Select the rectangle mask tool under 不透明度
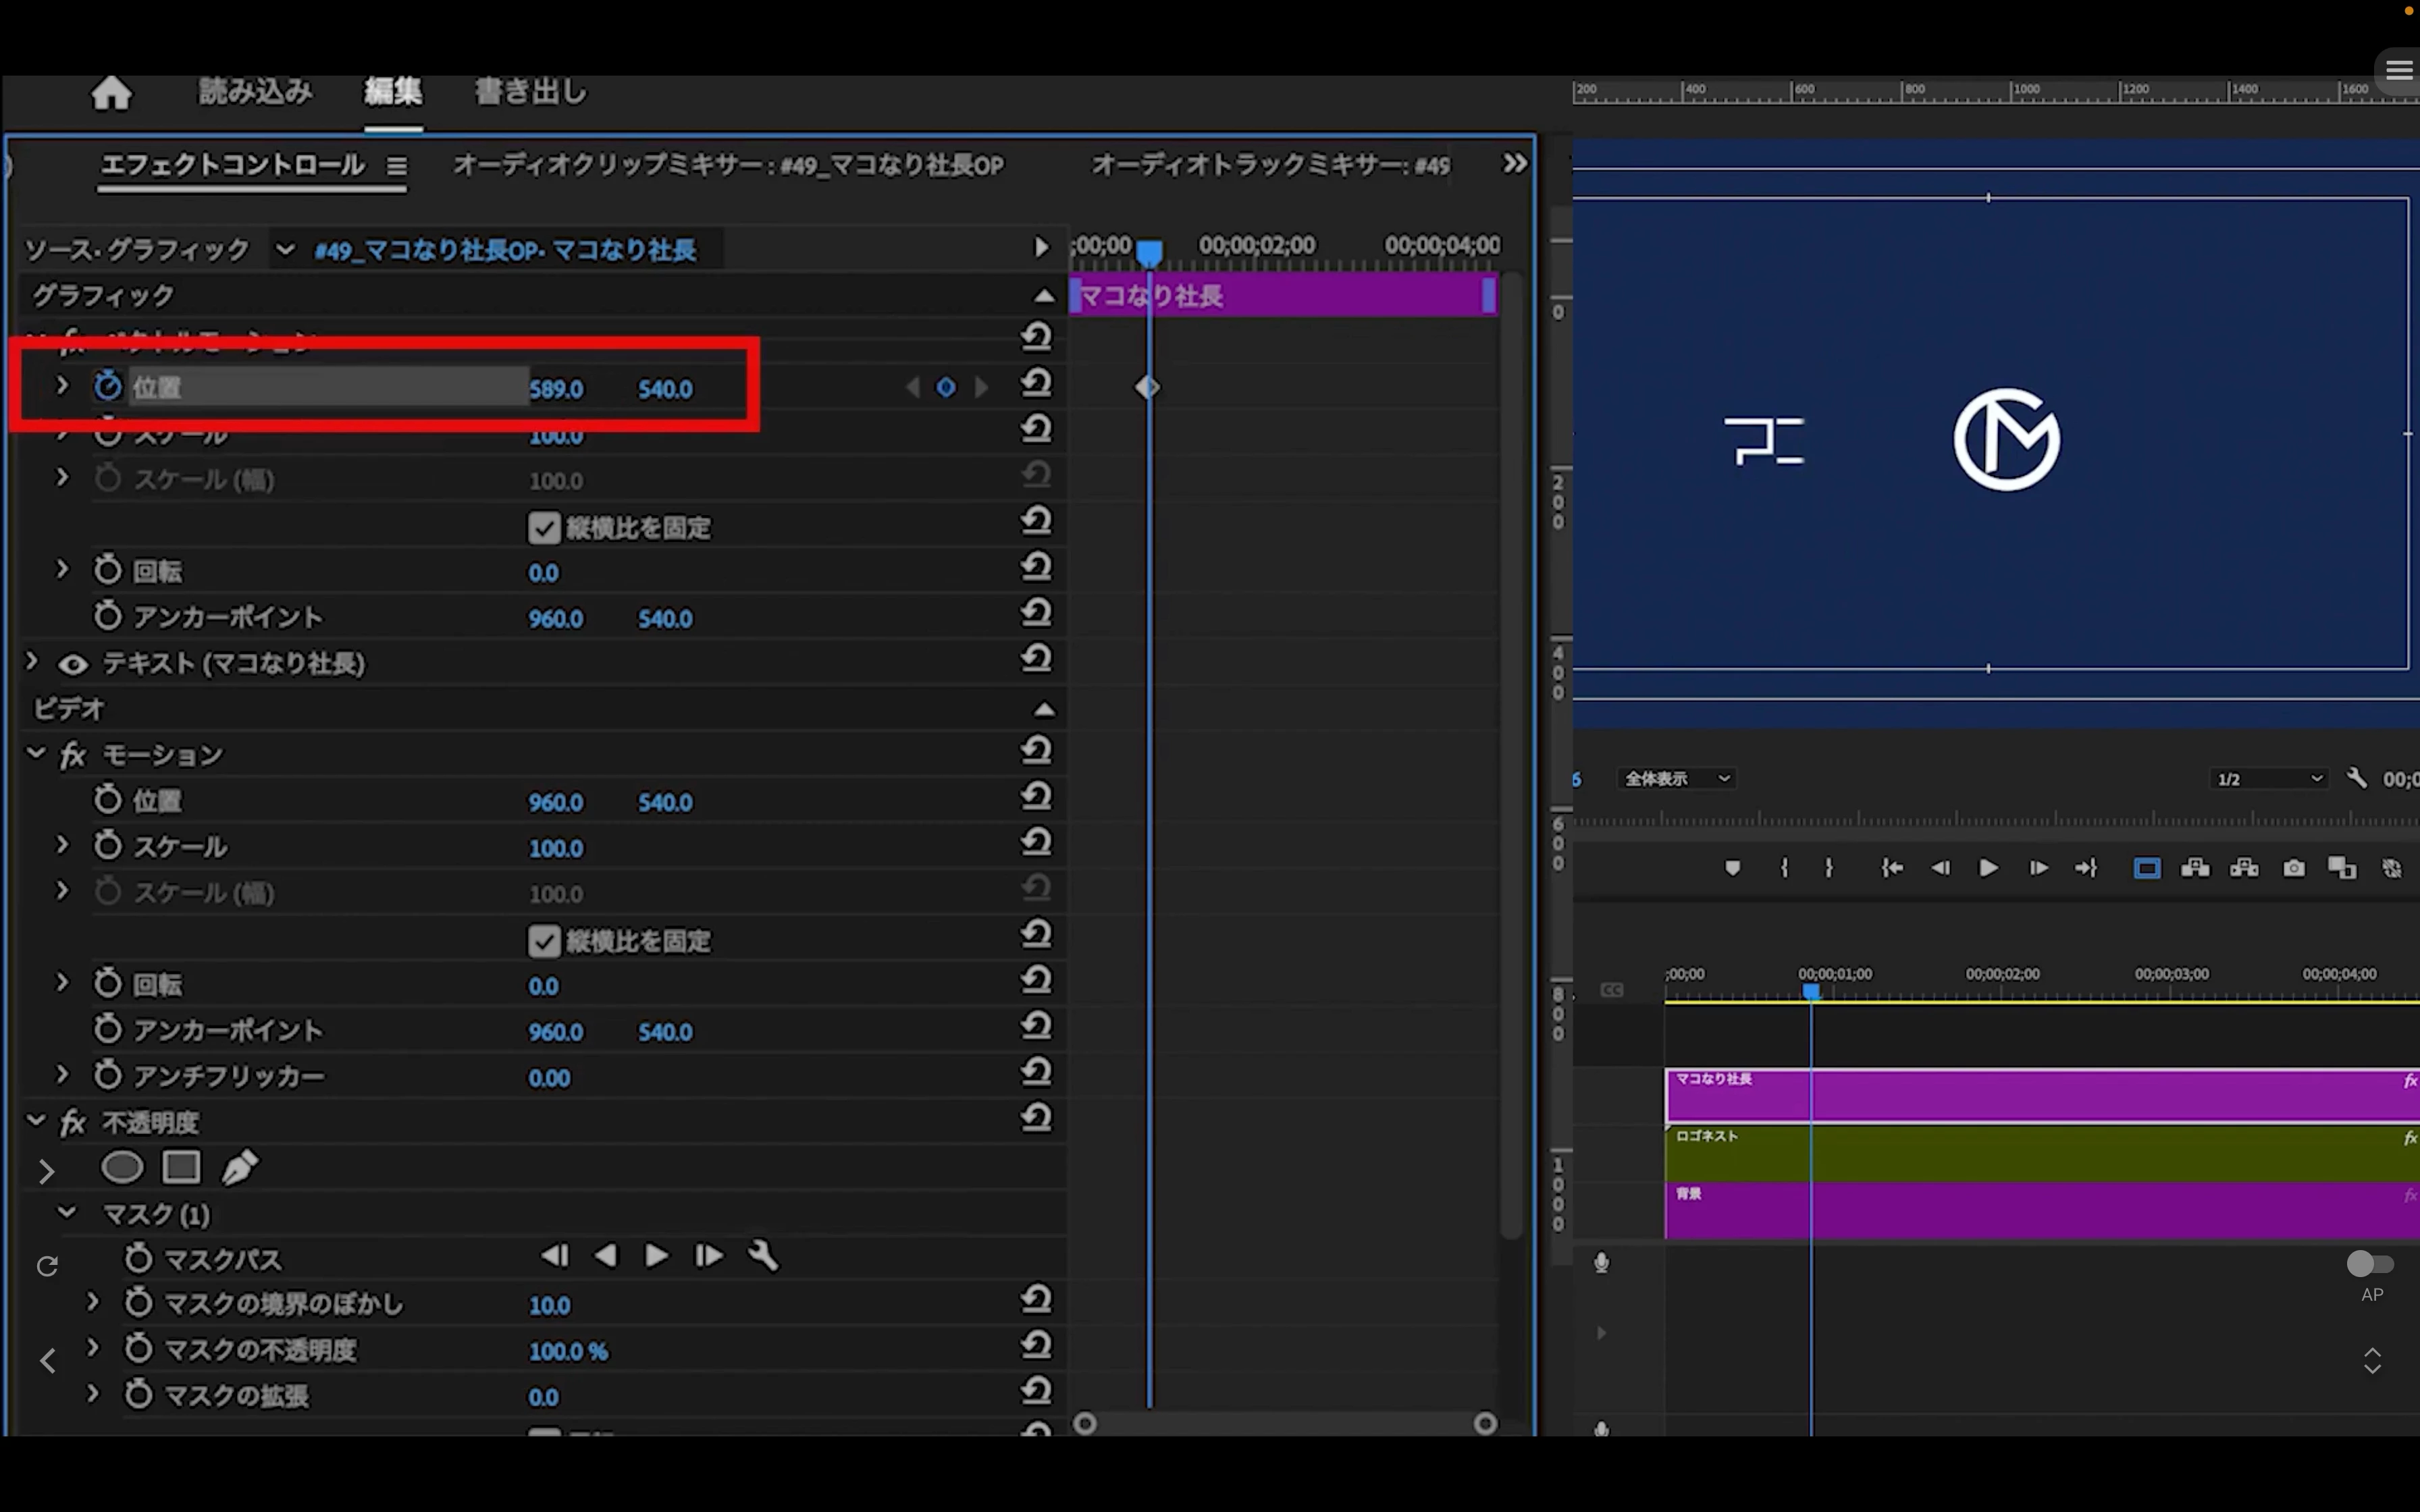This screenshot has width=2420, height=1512. point(181,1167)
